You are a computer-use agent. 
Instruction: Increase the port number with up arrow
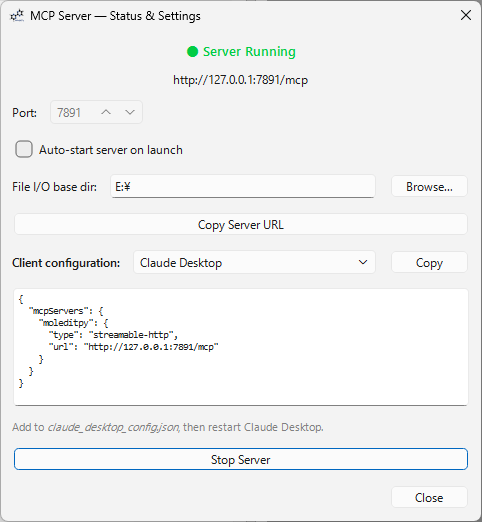[x=106, y=112]
